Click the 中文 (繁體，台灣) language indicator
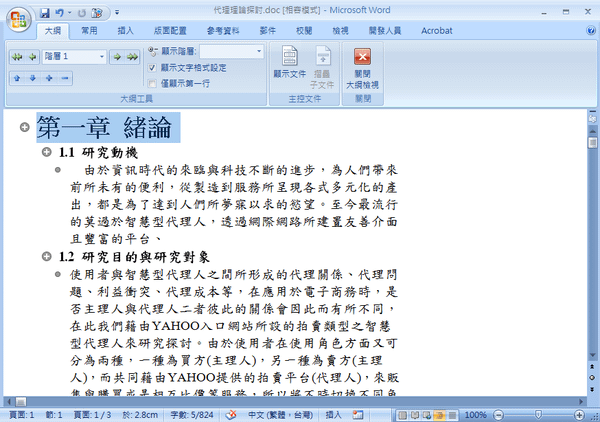The height and width of the screenshot is (422, 600). (x=280, y=415)
